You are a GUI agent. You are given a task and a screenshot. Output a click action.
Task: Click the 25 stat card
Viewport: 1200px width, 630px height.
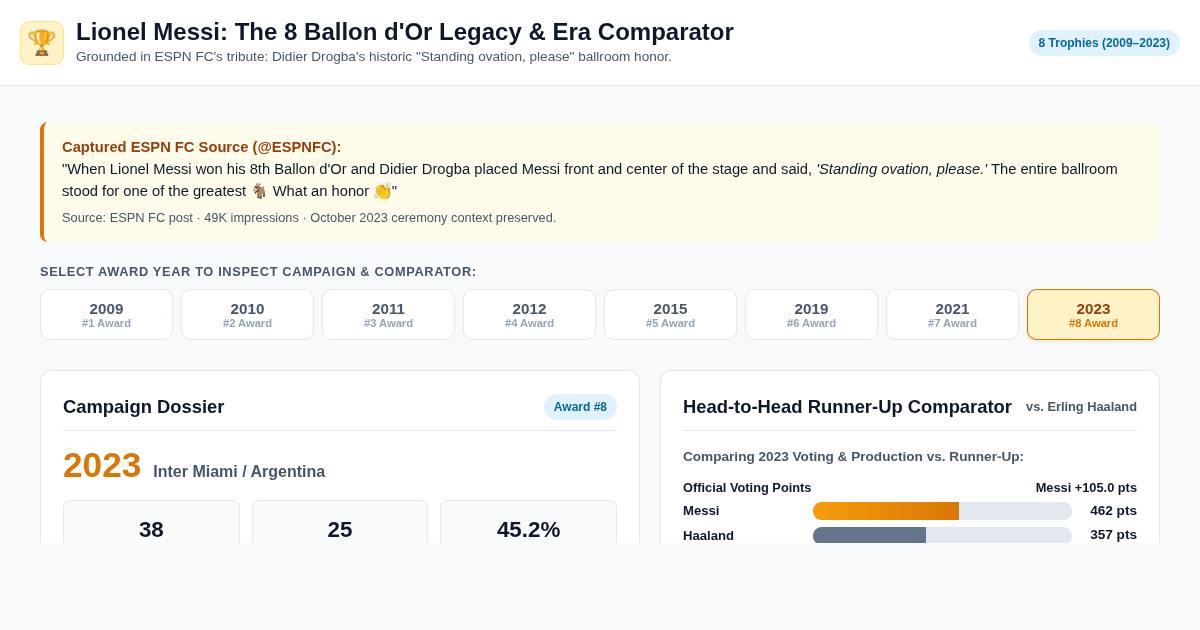pyautogui.click(x=340, y=522)
